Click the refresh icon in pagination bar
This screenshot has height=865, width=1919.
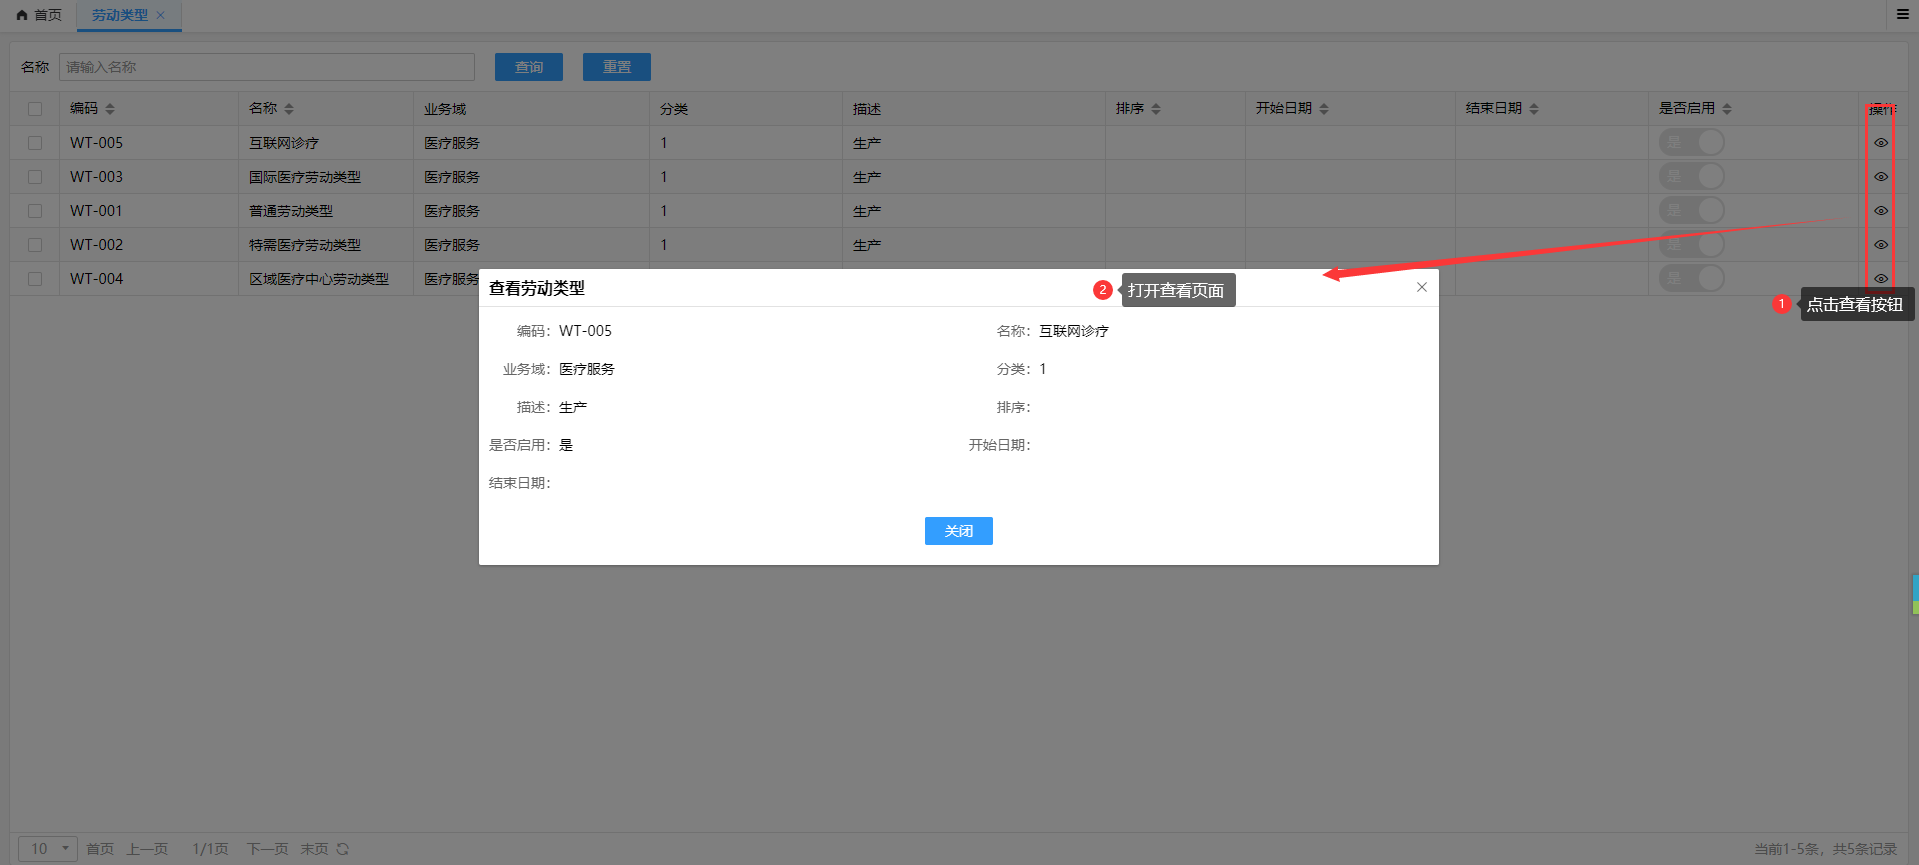click(x=343, y=849)
